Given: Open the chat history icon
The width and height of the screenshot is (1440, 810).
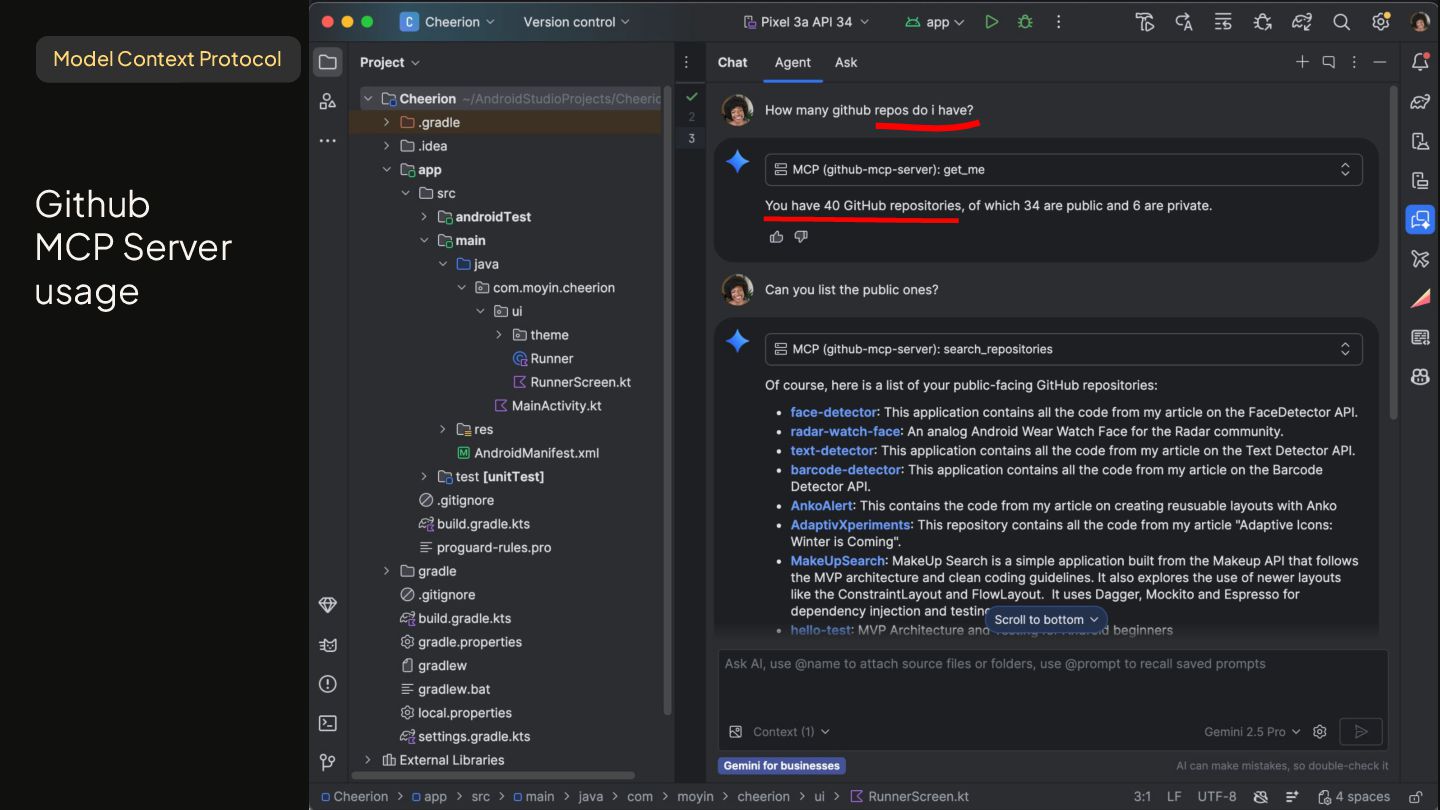Looking at the screenshot, I should click(x=1329, y=62).
